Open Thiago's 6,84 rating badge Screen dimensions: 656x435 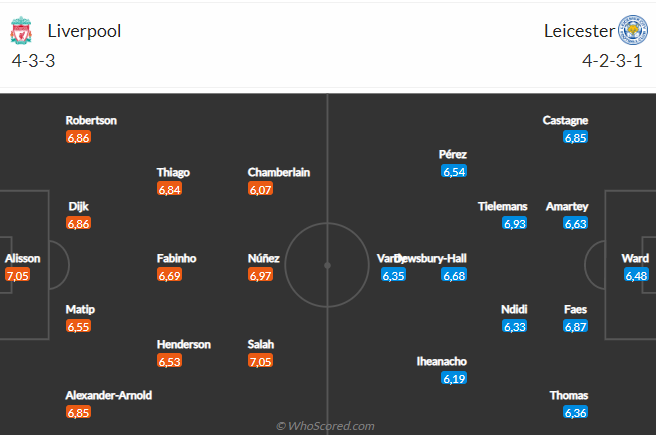pos(170,189)
